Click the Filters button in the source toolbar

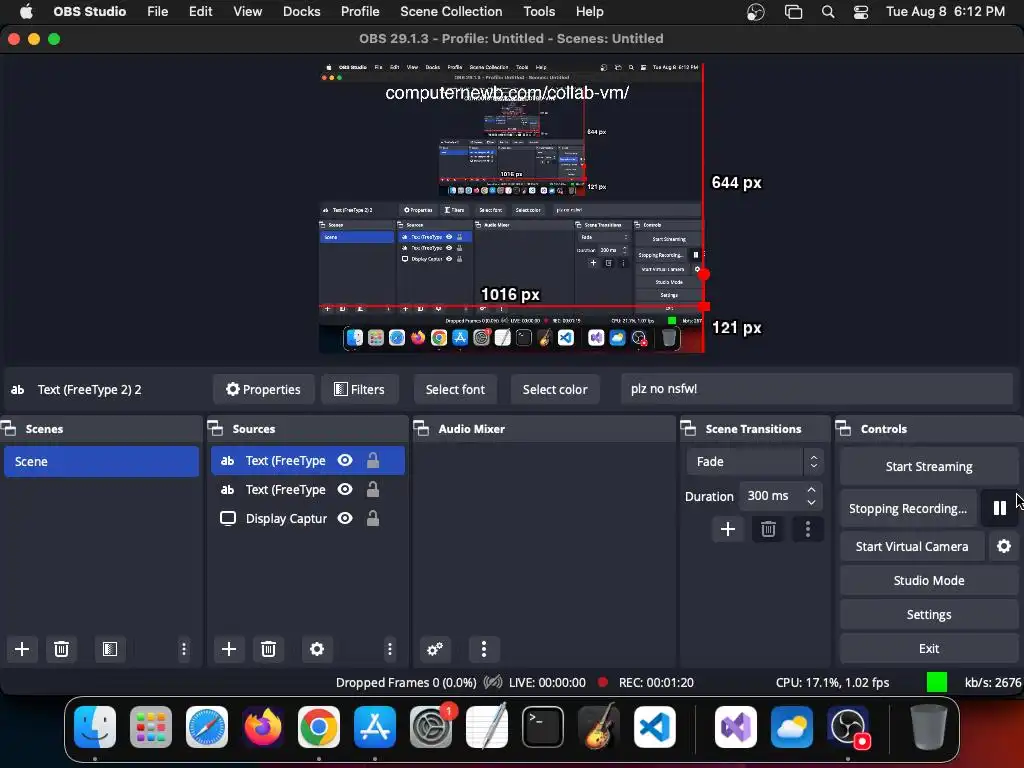(359, 389)
